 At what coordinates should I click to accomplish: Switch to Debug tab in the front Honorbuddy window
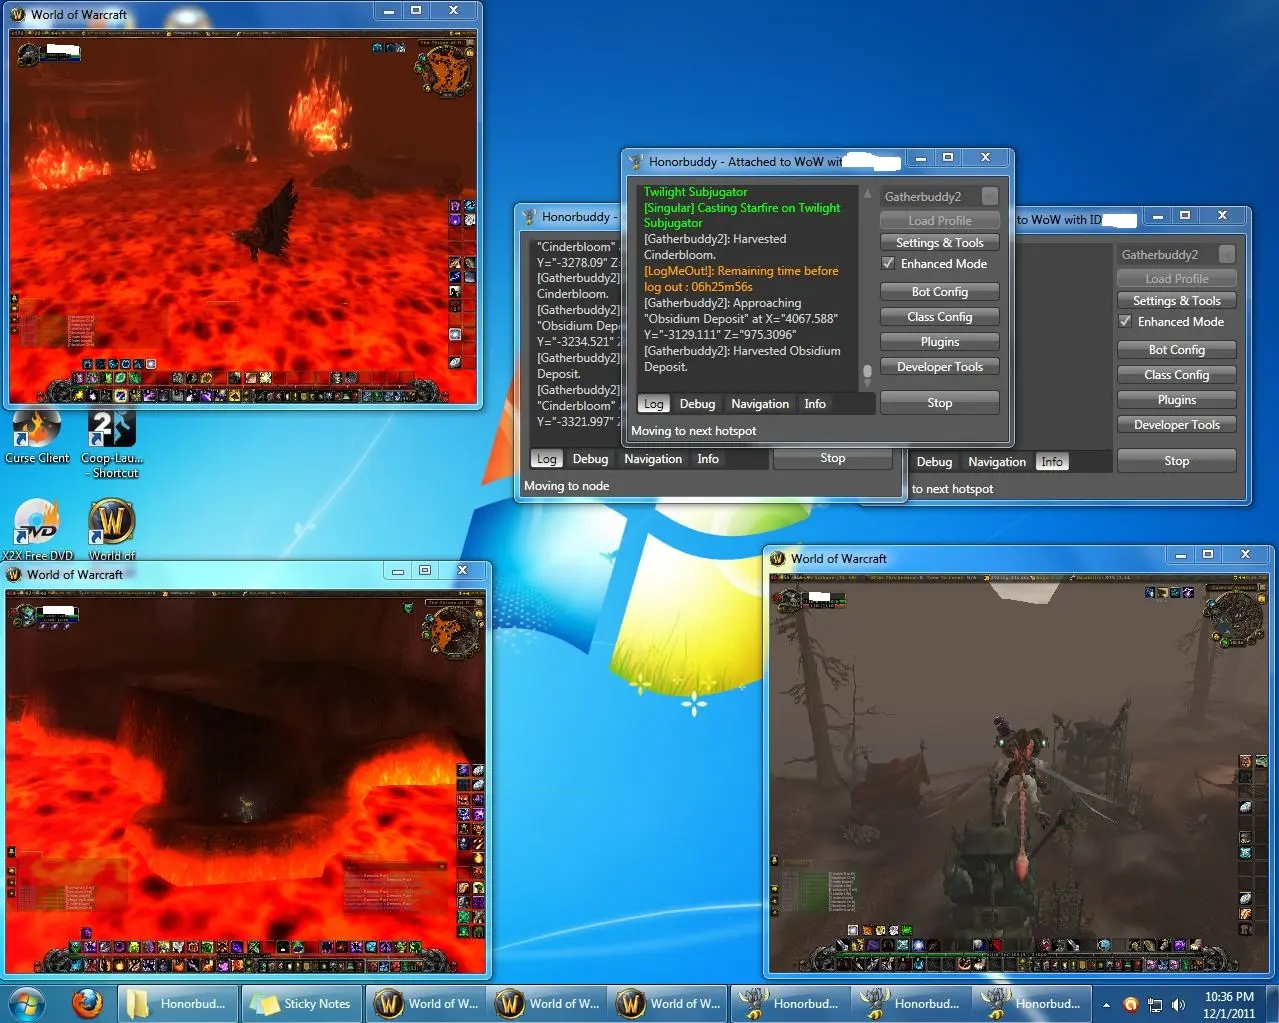[x=697, y=404]
